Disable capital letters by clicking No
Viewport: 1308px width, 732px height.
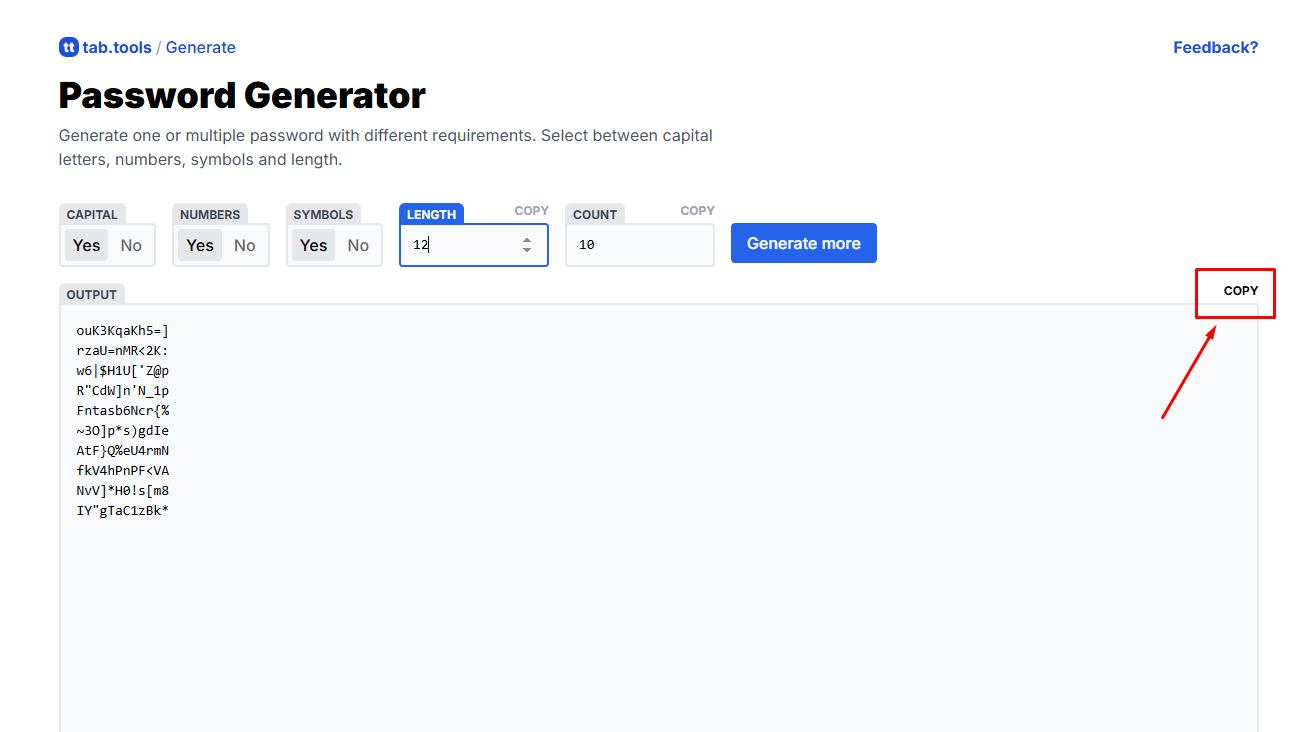[130, 244]
